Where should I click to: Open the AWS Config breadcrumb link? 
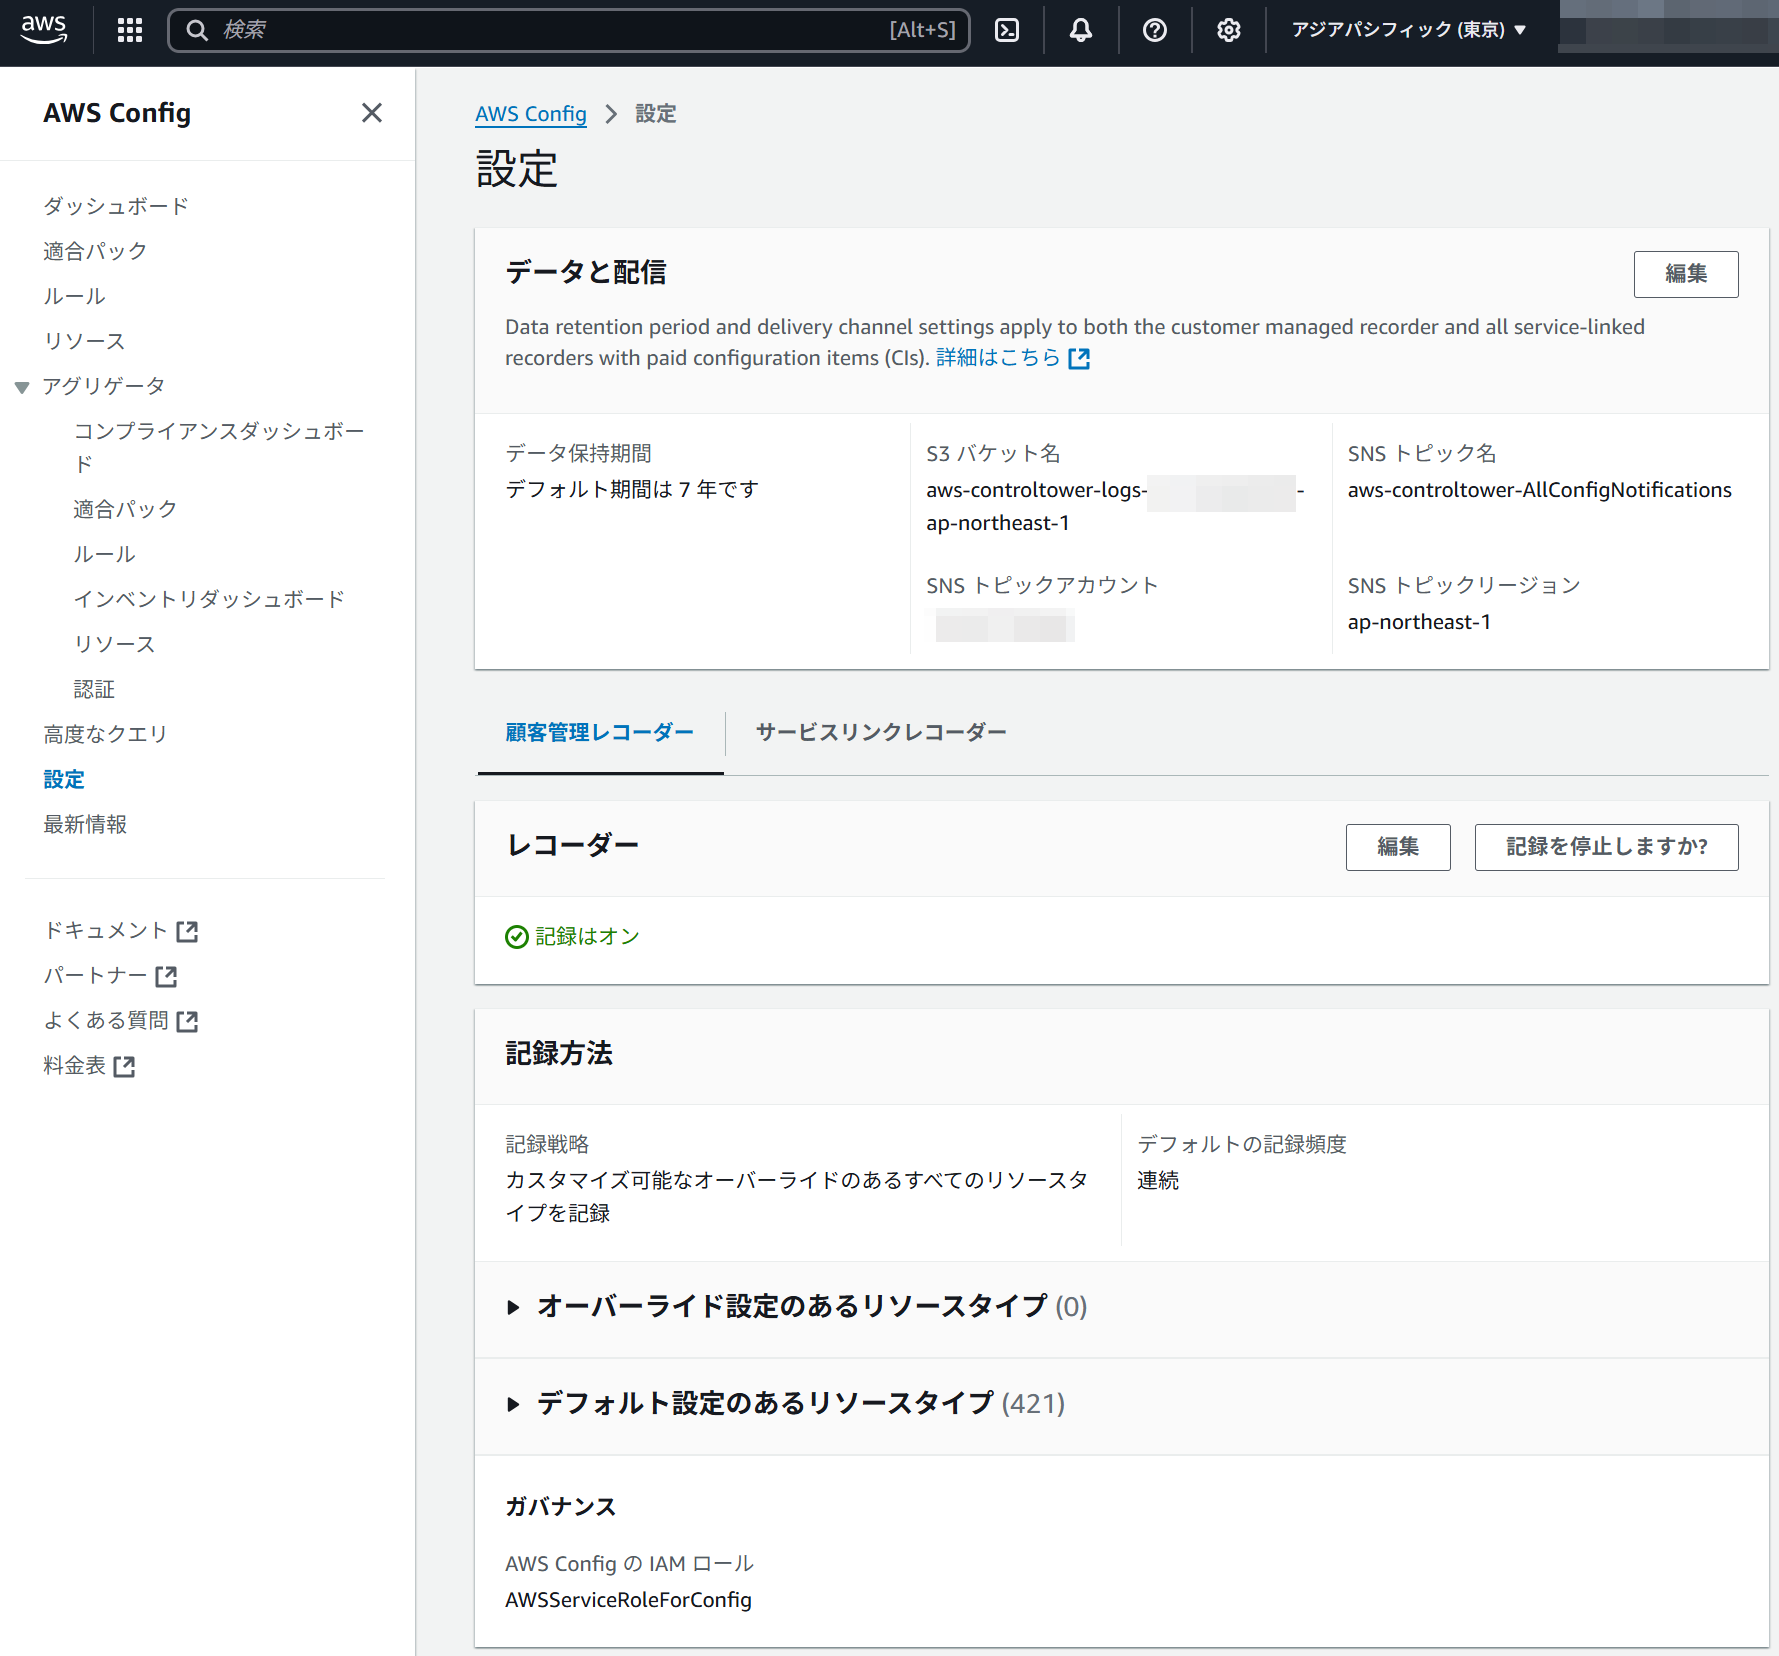click(x=531, y=114)
